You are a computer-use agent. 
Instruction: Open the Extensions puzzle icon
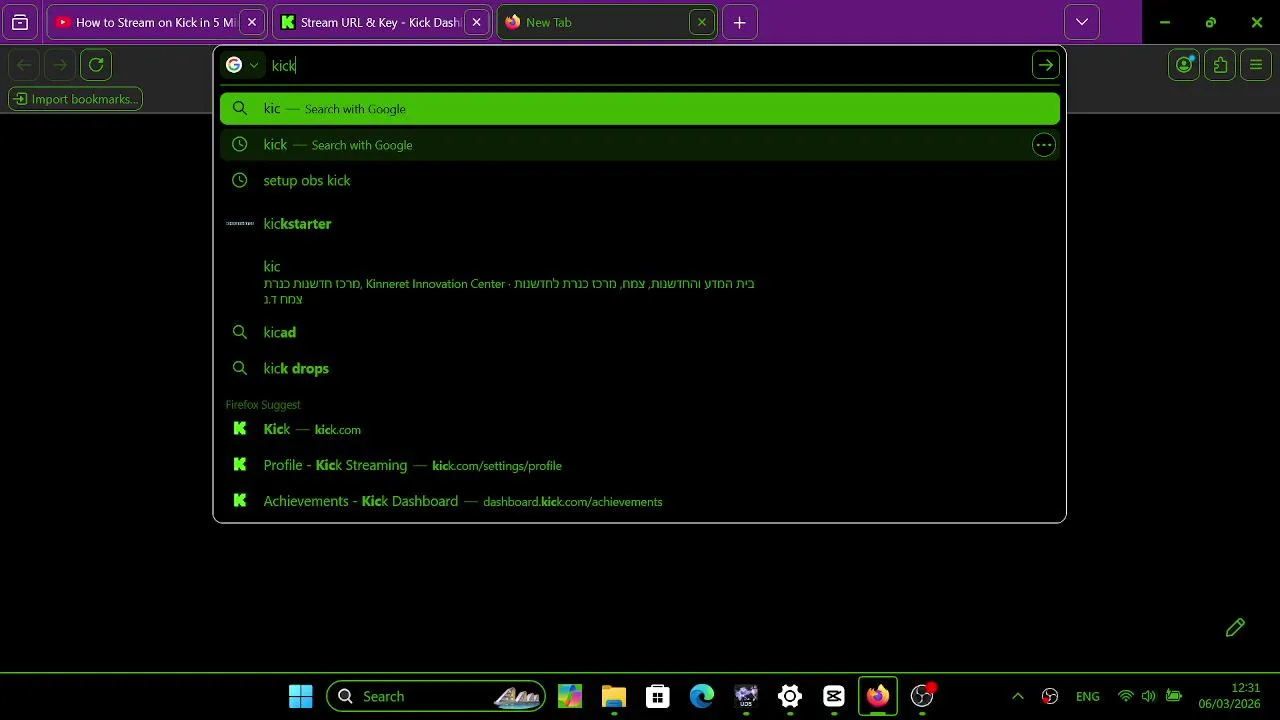(1221, 65)
